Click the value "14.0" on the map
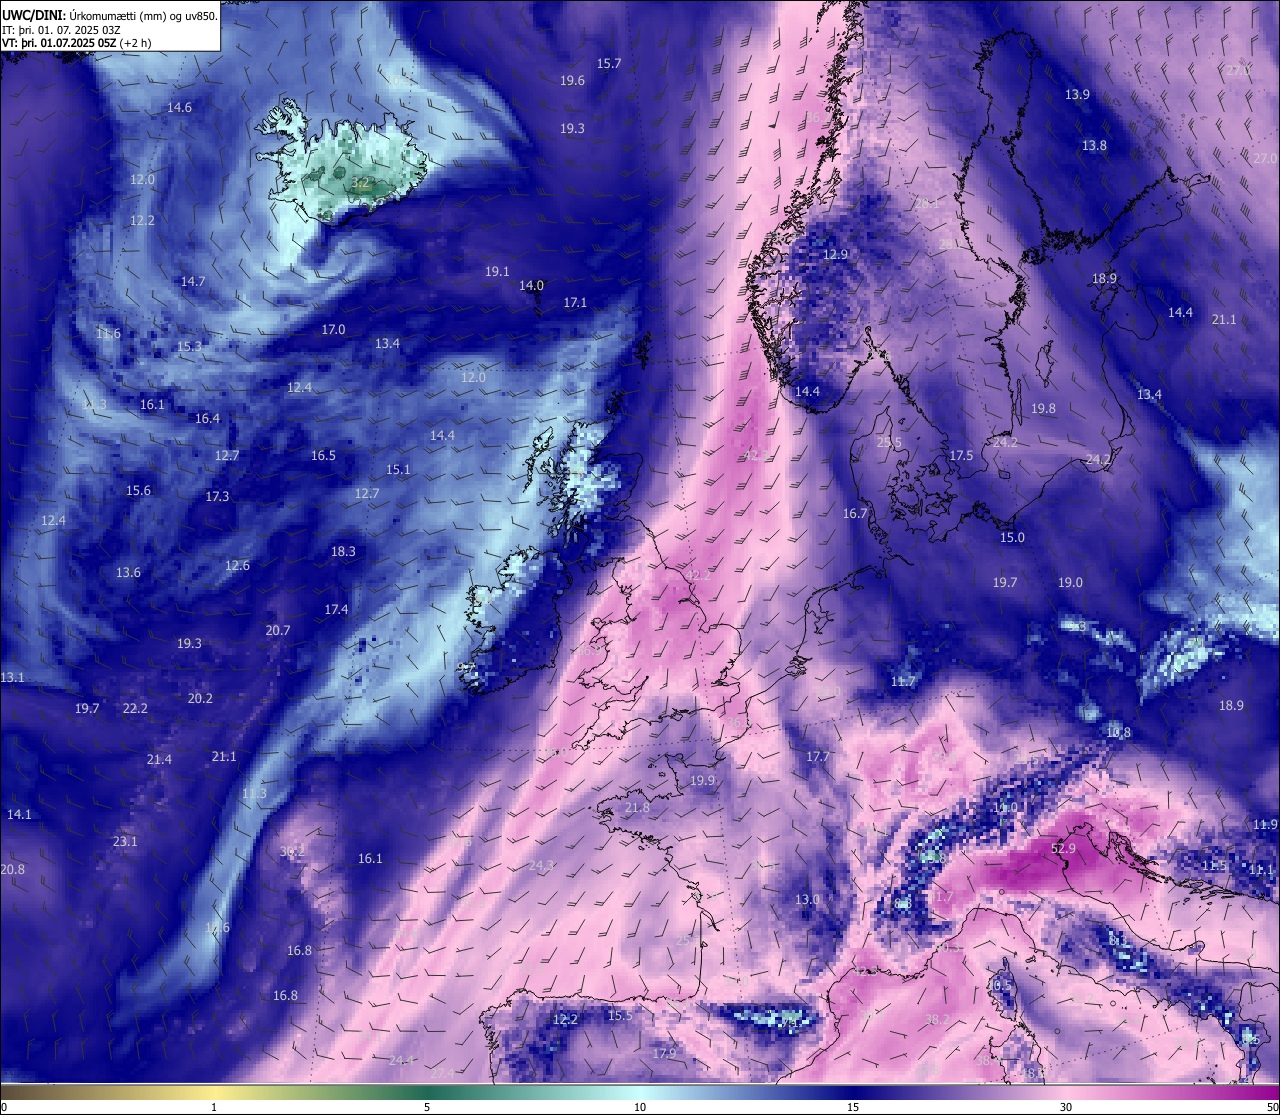Screen dimensions: 1280x1115 531,285
